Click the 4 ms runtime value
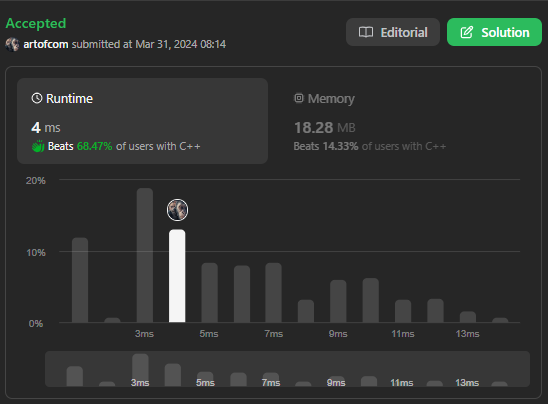 (x=46, y=128)
